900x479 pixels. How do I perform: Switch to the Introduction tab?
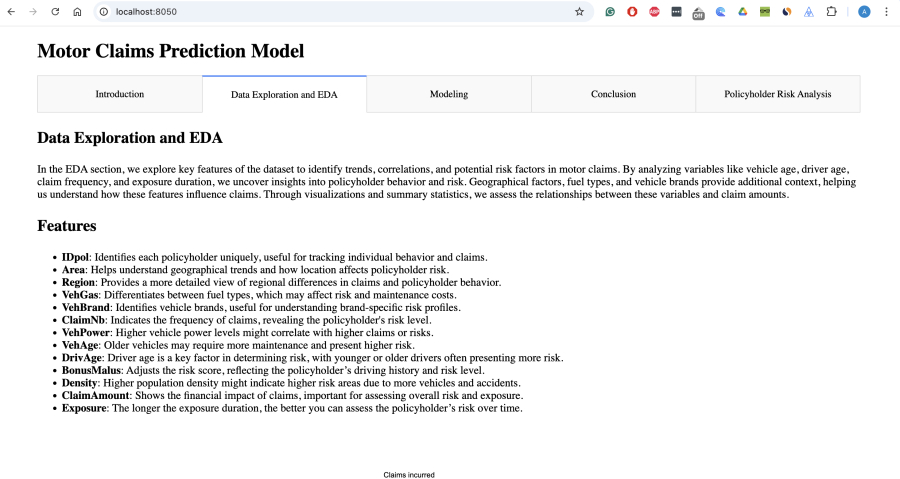click(120, 94)
